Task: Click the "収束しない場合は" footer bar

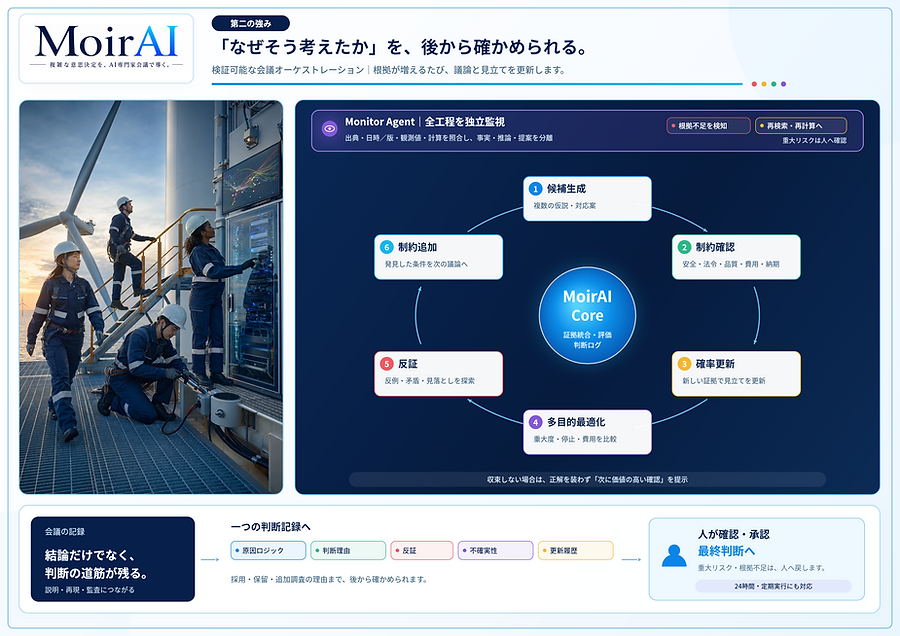Action: click(587, 479)
